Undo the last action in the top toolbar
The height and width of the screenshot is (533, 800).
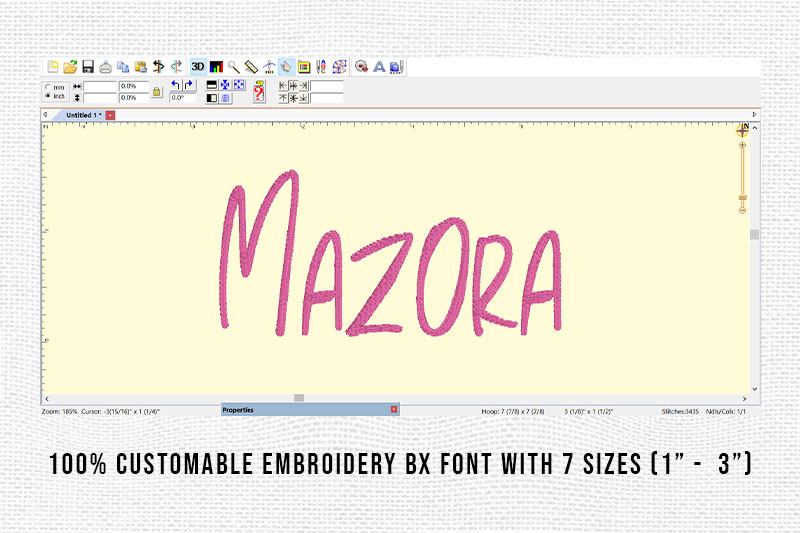(159, 67)
